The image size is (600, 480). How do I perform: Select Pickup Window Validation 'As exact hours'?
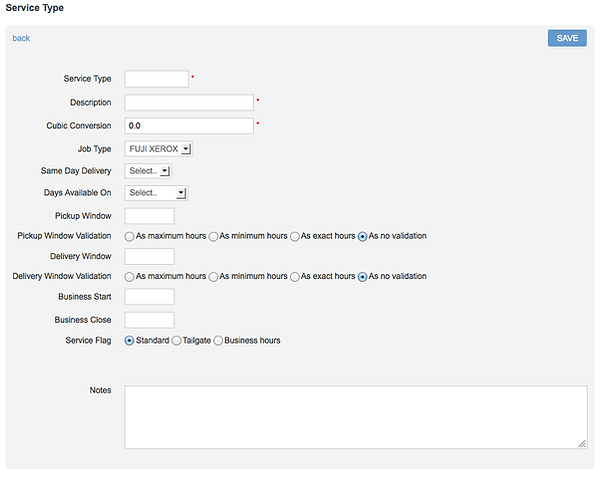point(295,237)
